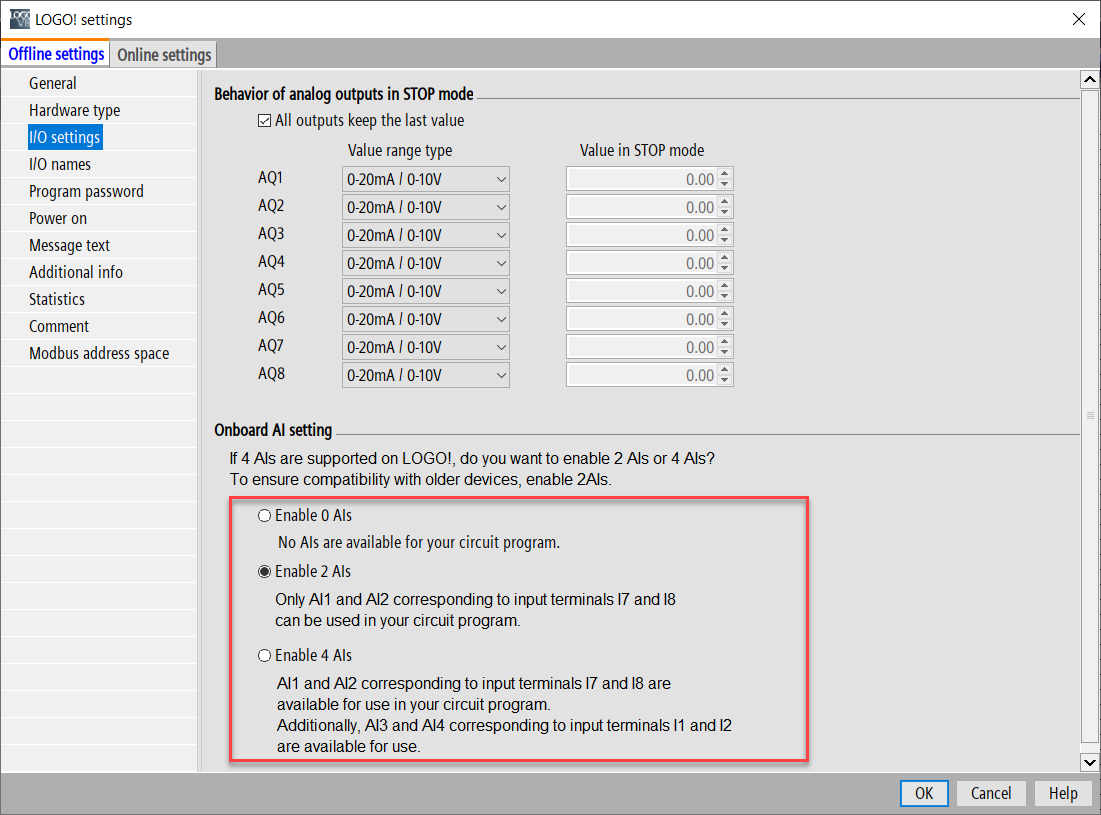Click the LOGO! settings title bar icon
Viewport: 1101px width, 815px height.
coord(20,19)
